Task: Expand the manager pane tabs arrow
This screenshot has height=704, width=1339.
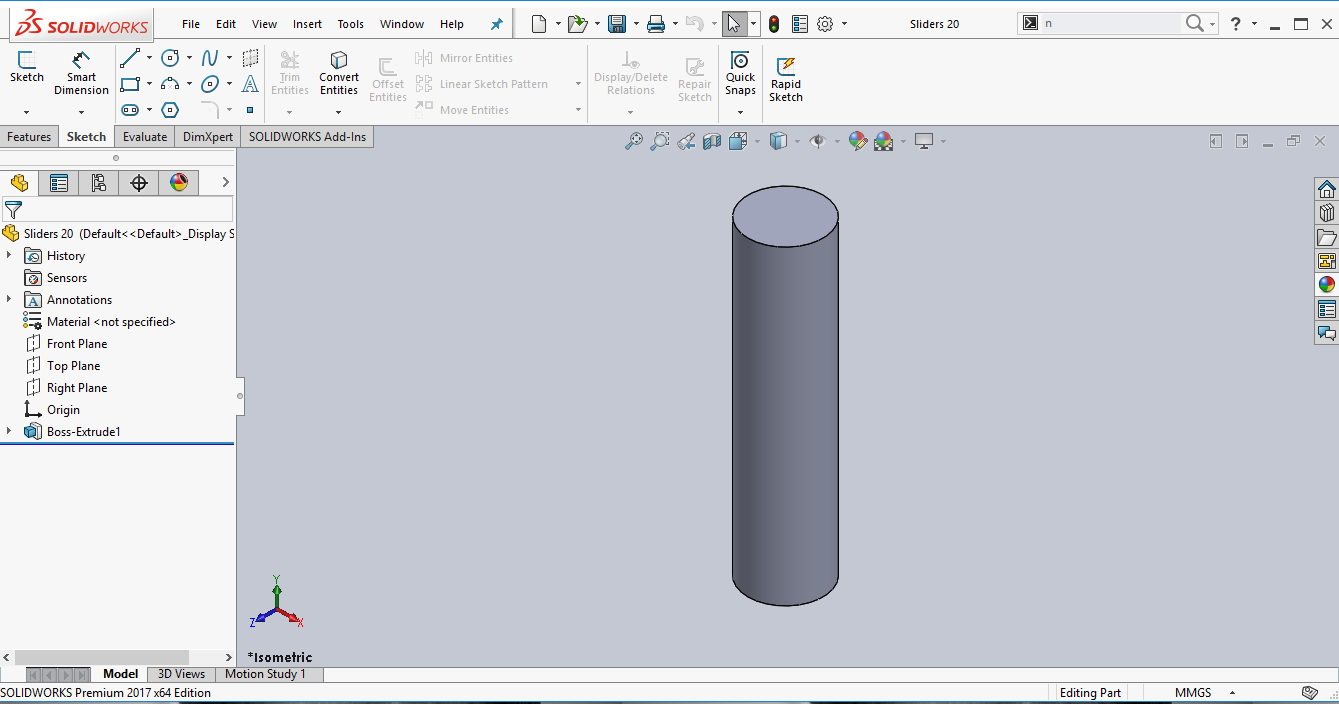Action: (x=225, y=182)
